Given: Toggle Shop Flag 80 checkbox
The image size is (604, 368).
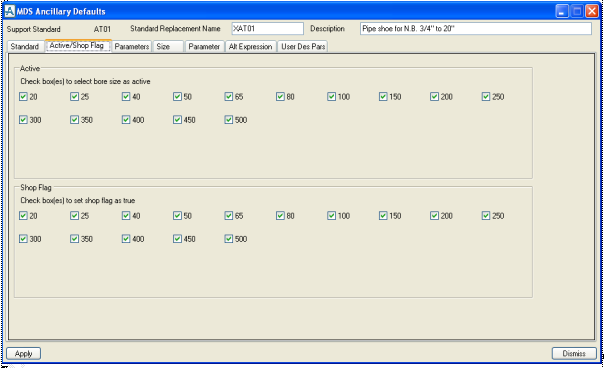Looking at the screenshot, I should click(x=280, y=215).
